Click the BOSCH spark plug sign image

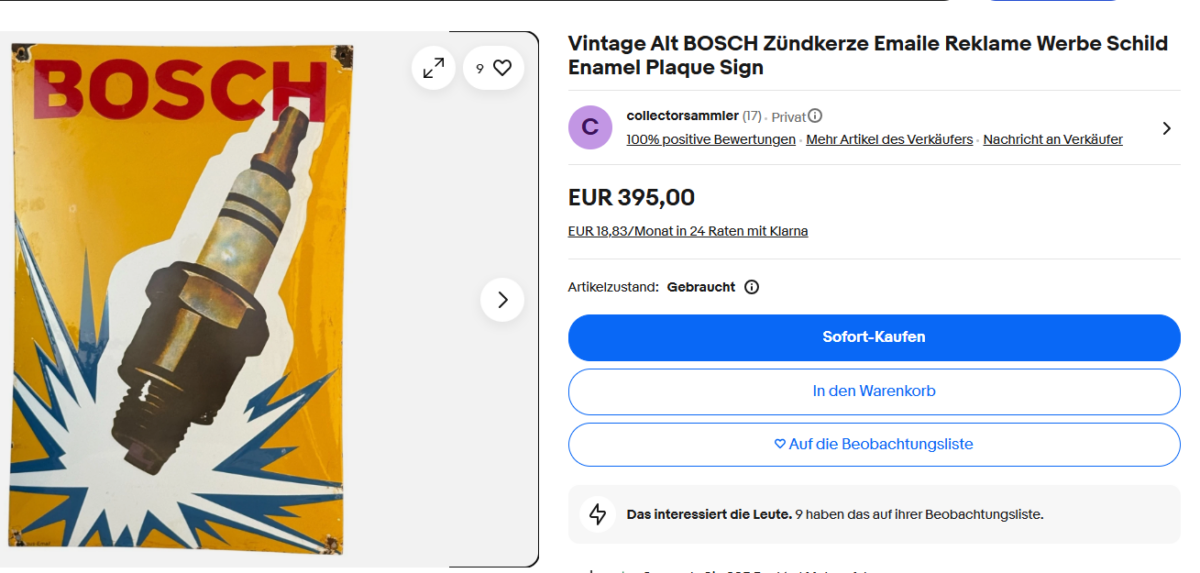tap(180, 300)
